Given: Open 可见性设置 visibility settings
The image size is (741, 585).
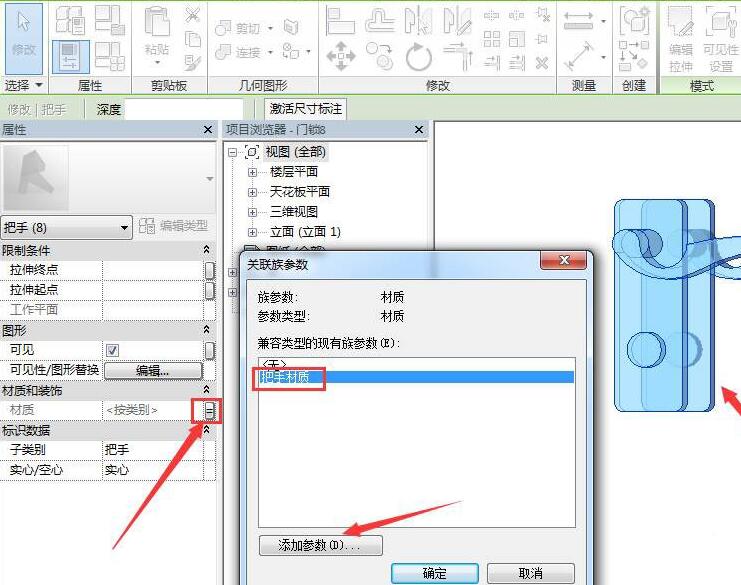Looking at the screenshot, I should tap(721, 39).
